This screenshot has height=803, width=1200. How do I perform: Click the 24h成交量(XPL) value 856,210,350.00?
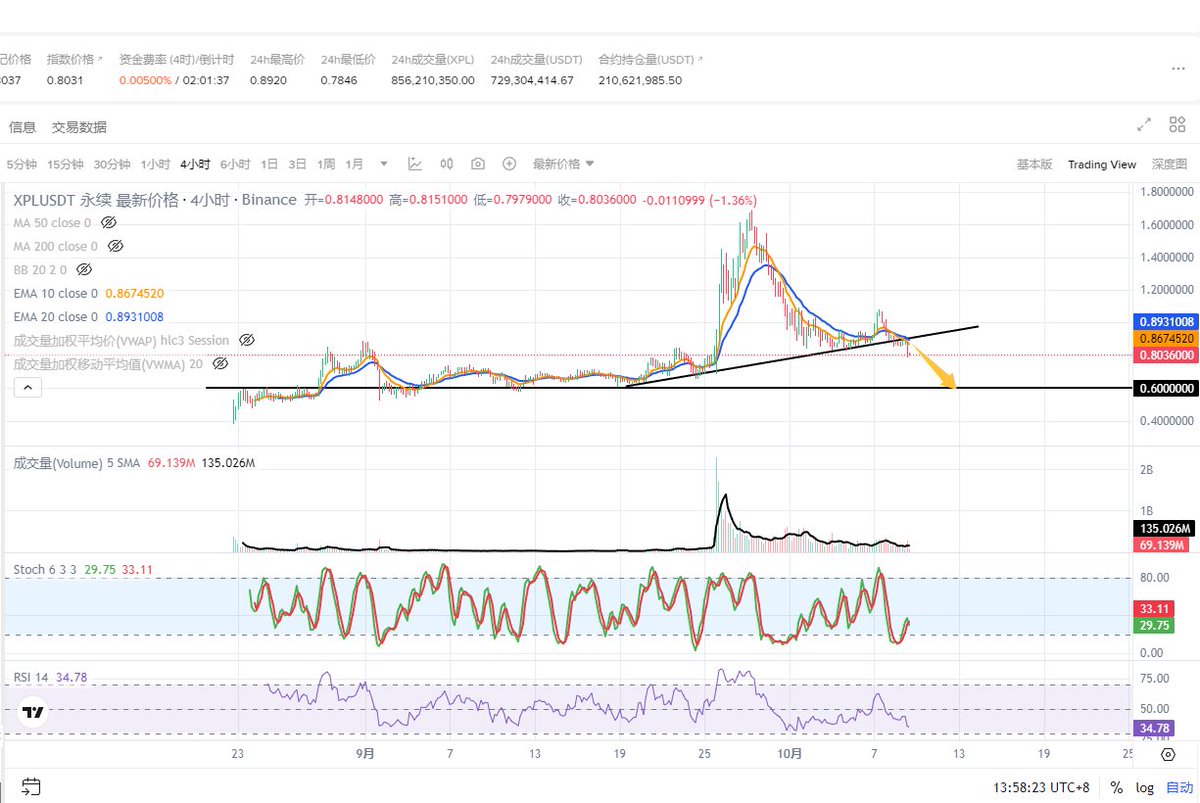click(433, 80)
